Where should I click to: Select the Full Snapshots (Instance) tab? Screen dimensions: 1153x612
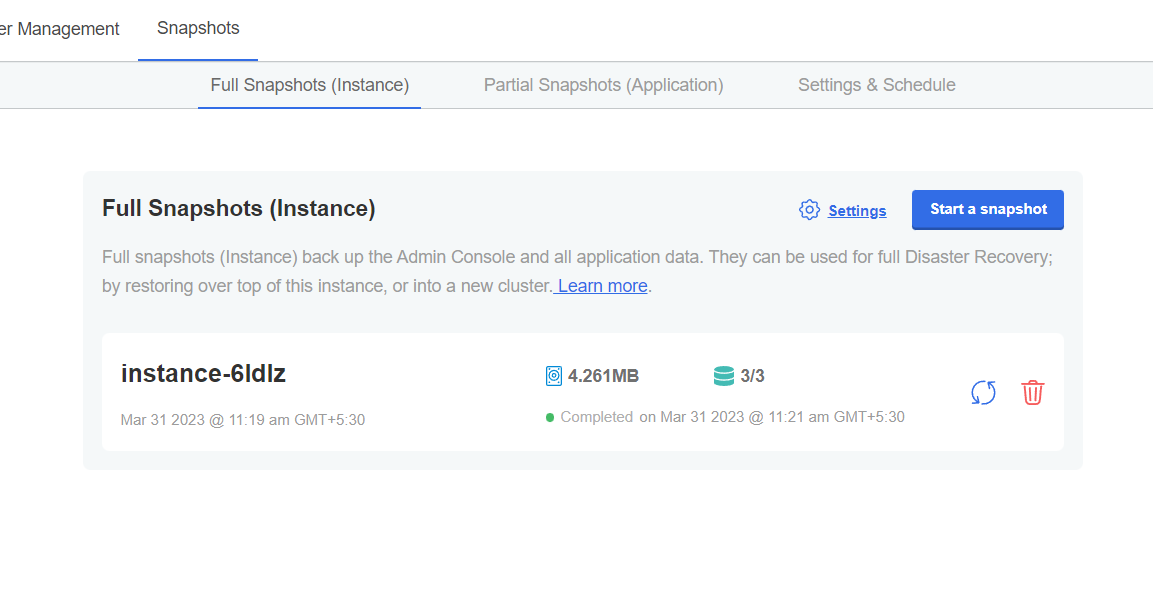point(310,85)
